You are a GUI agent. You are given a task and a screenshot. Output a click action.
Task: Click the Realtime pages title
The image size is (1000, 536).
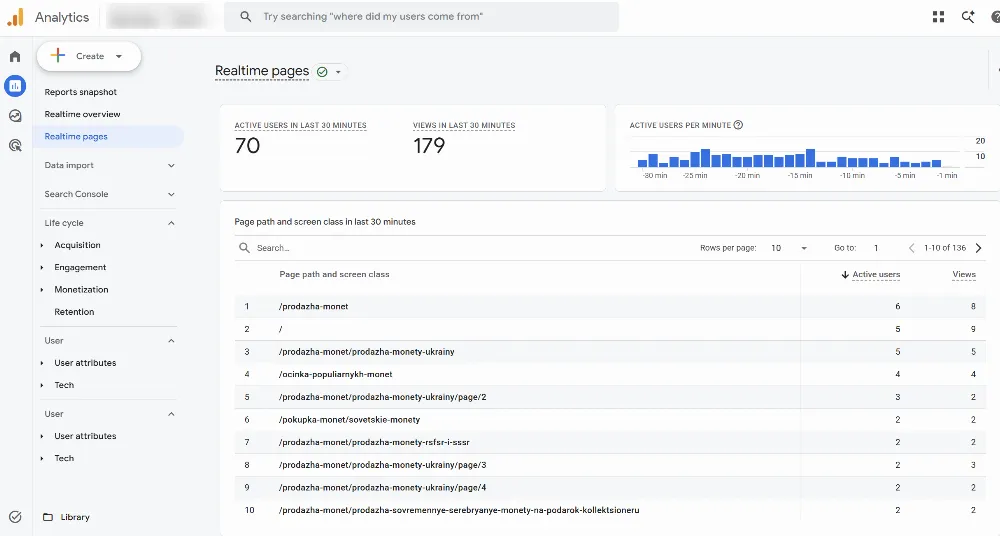pyautogui.click(x=261, y=71)
